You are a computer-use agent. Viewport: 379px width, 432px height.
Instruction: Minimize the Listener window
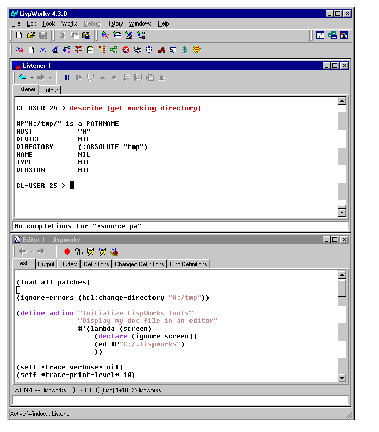coord(327,65)
